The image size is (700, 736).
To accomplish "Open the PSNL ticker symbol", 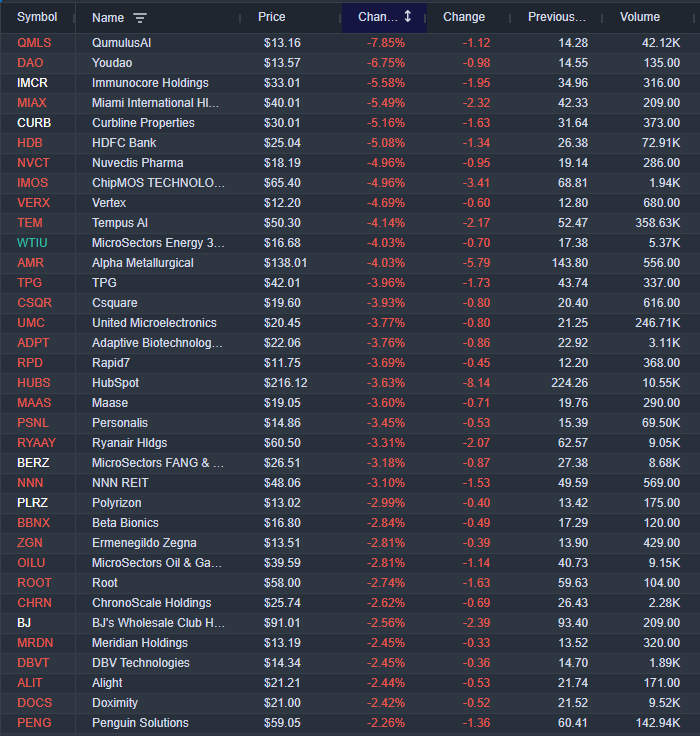I will pyautogui.click(x=33, y=423).
